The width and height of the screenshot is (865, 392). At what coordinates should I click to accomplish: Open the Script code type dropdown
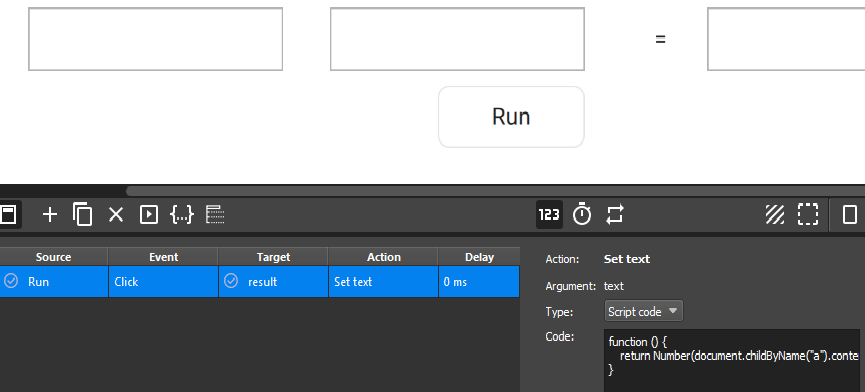(x=644, y=311)
